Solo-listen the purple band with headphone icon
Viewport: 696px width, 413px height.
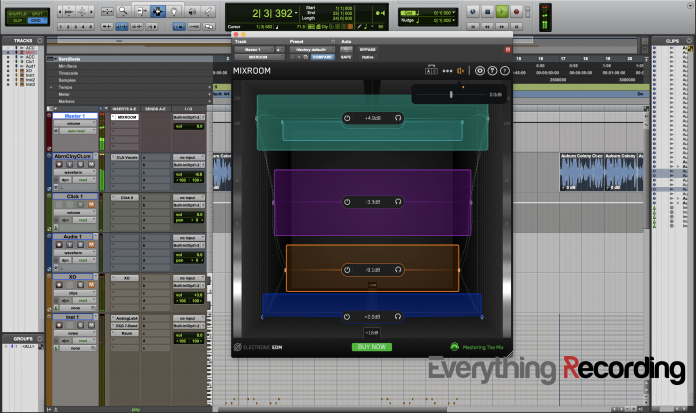pos(398,202)
